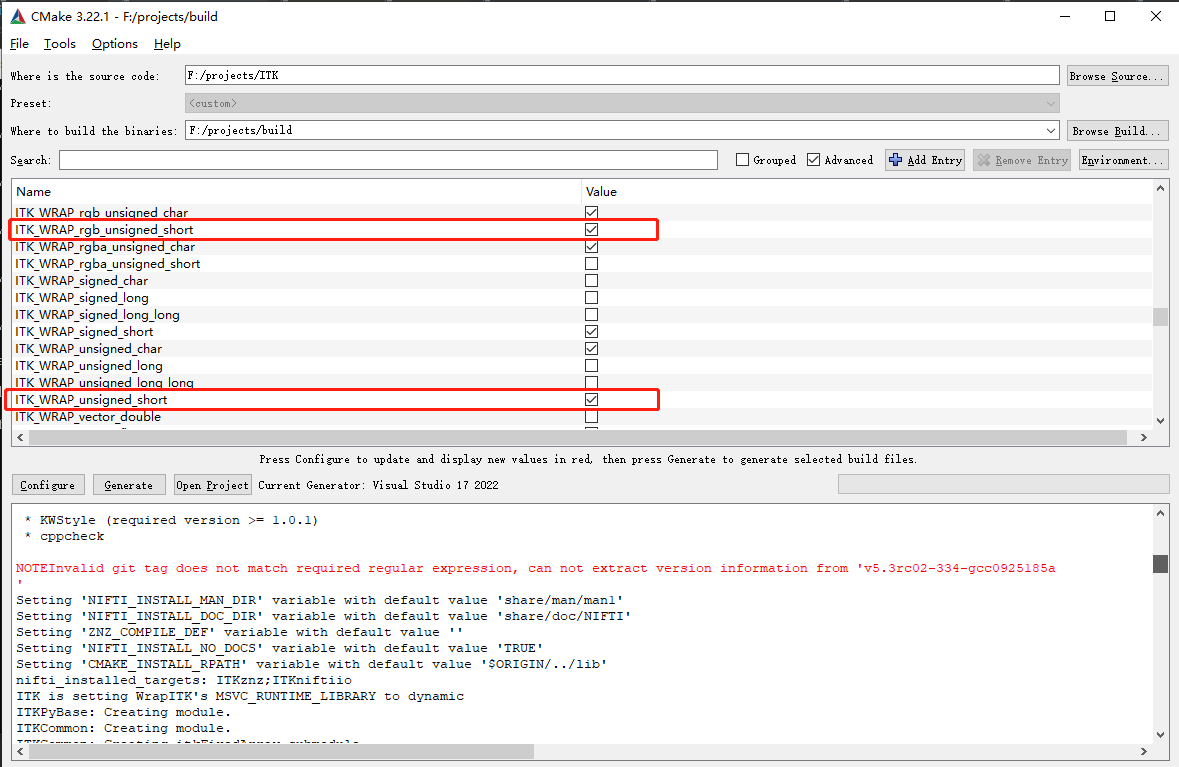Open the build binaries path dropdown arrow
Screen dimensions: 1179x767
(1050, 130)
